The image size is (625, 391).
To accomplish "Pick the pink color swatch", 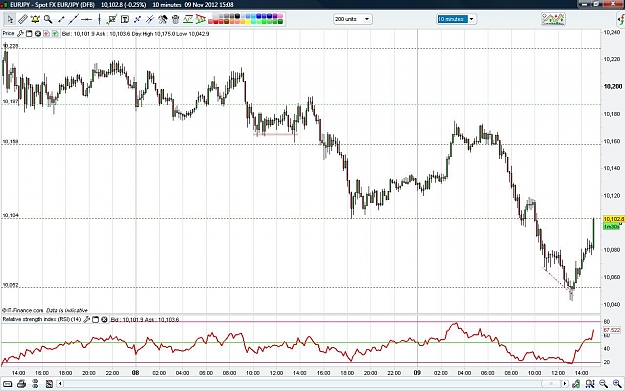I will [280, 16].
